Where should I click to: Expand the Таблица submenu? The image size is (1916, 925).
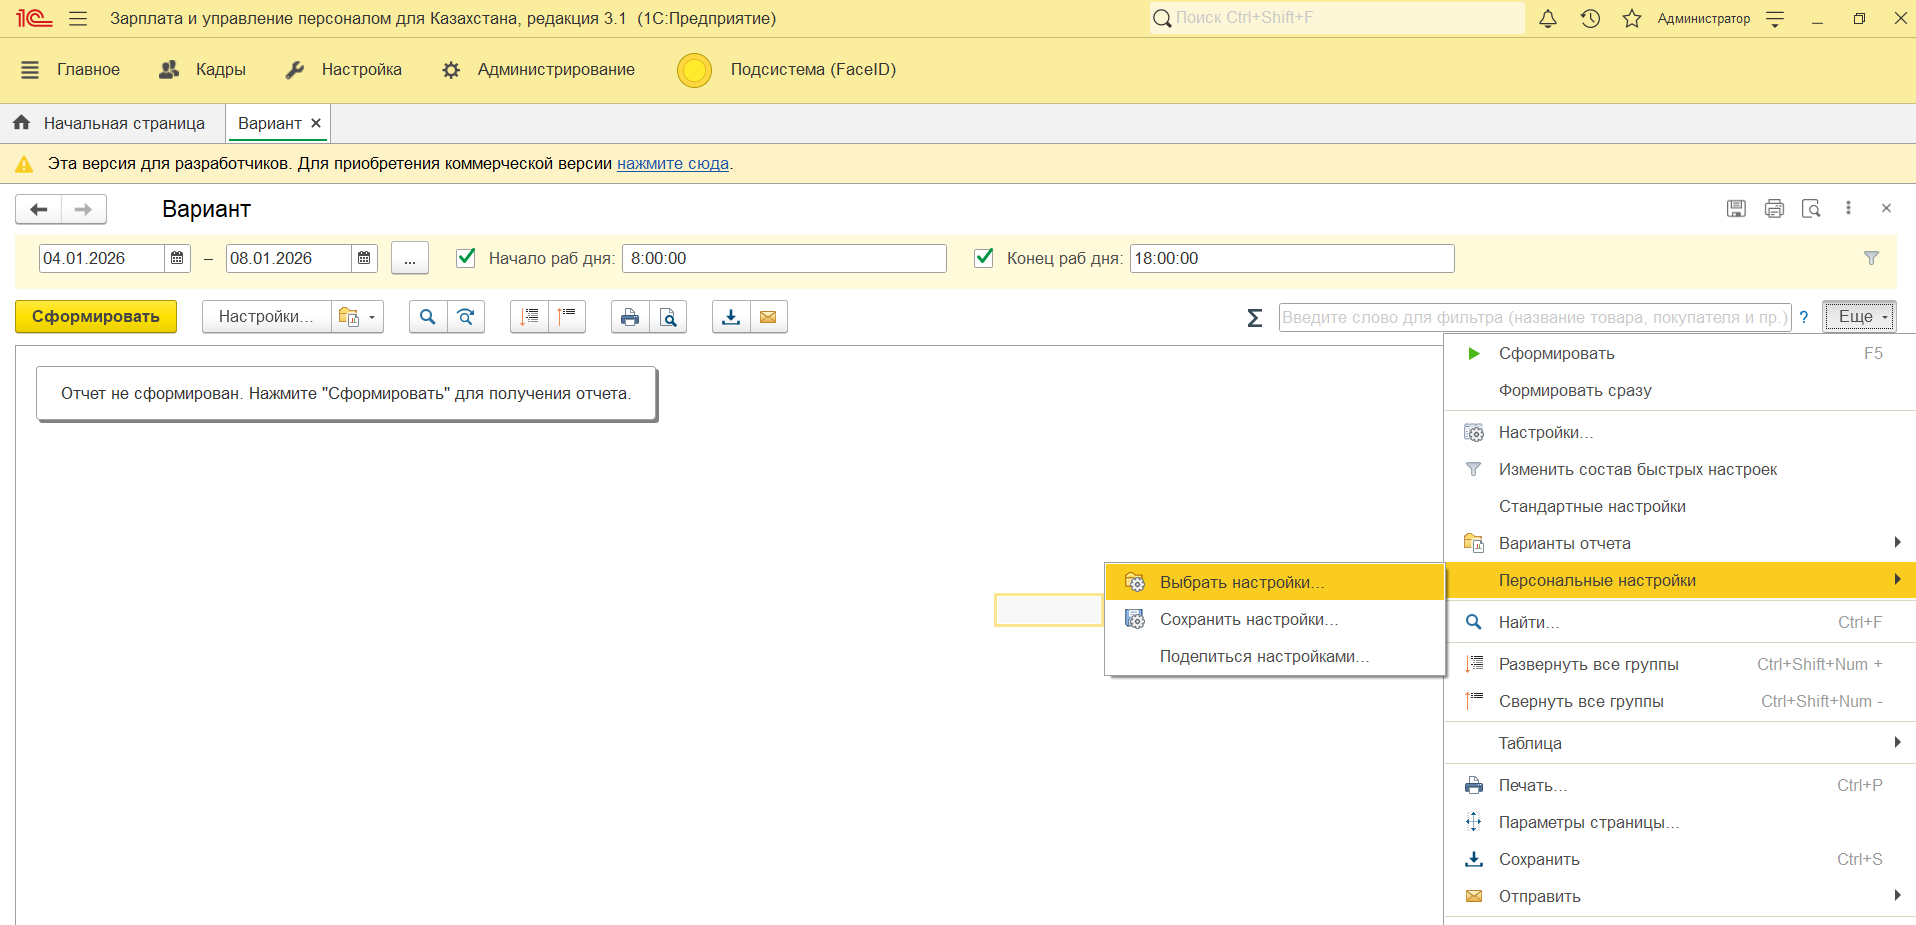click(x=1680, y=743)
